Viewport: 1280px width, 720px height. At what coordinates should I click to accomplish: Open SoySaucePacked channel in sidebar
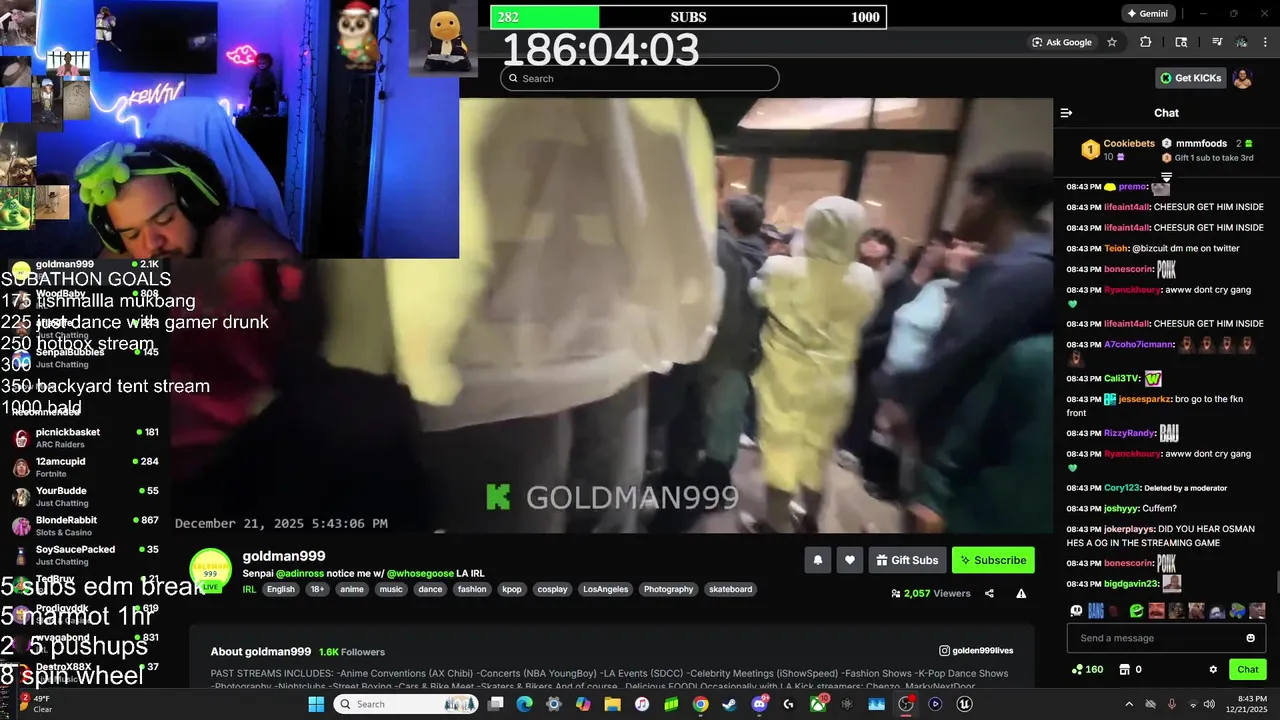click(85, 555)
